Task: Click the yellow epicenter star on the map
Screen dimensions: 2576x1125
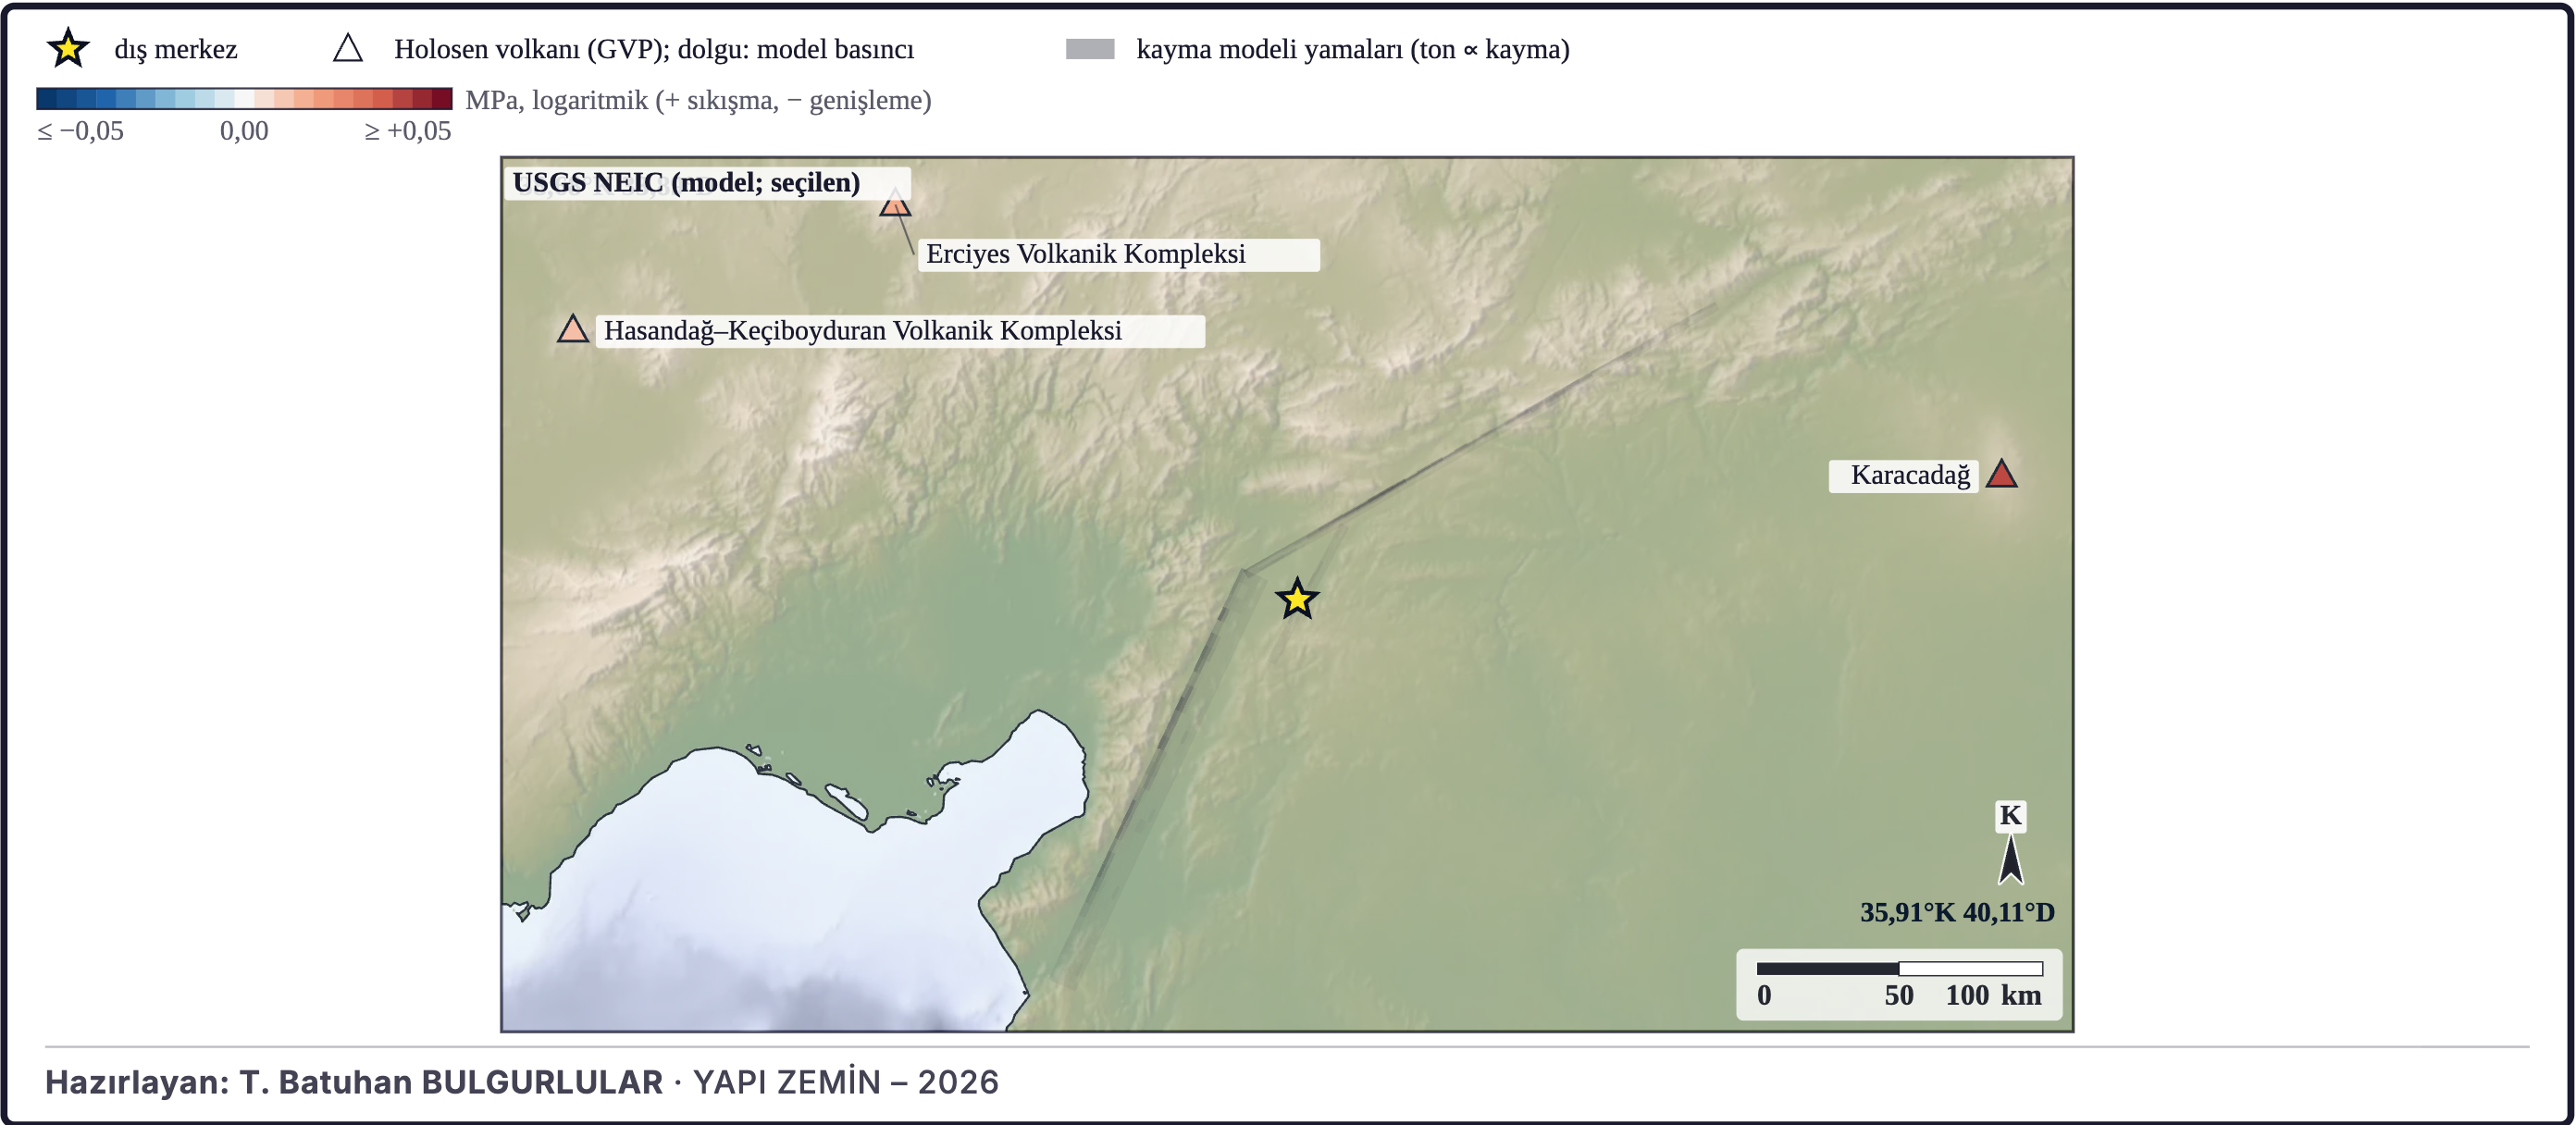Action: pos(1297,599)
